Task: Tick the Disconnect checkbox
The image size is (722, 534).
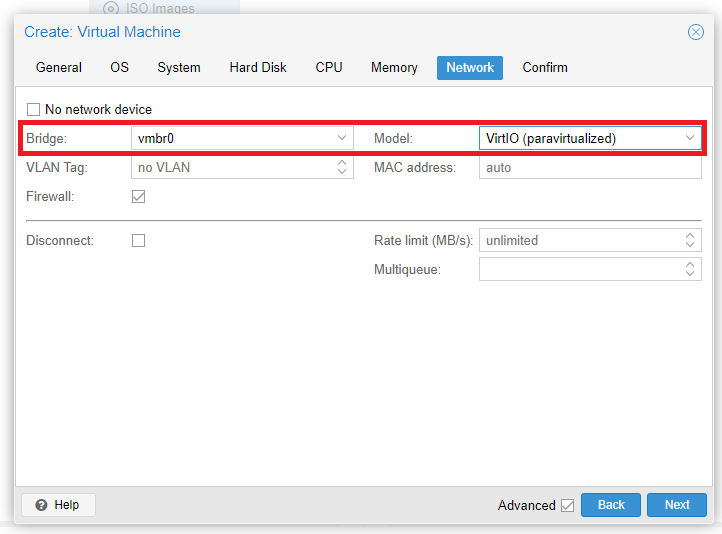Action: click(138, 240)
